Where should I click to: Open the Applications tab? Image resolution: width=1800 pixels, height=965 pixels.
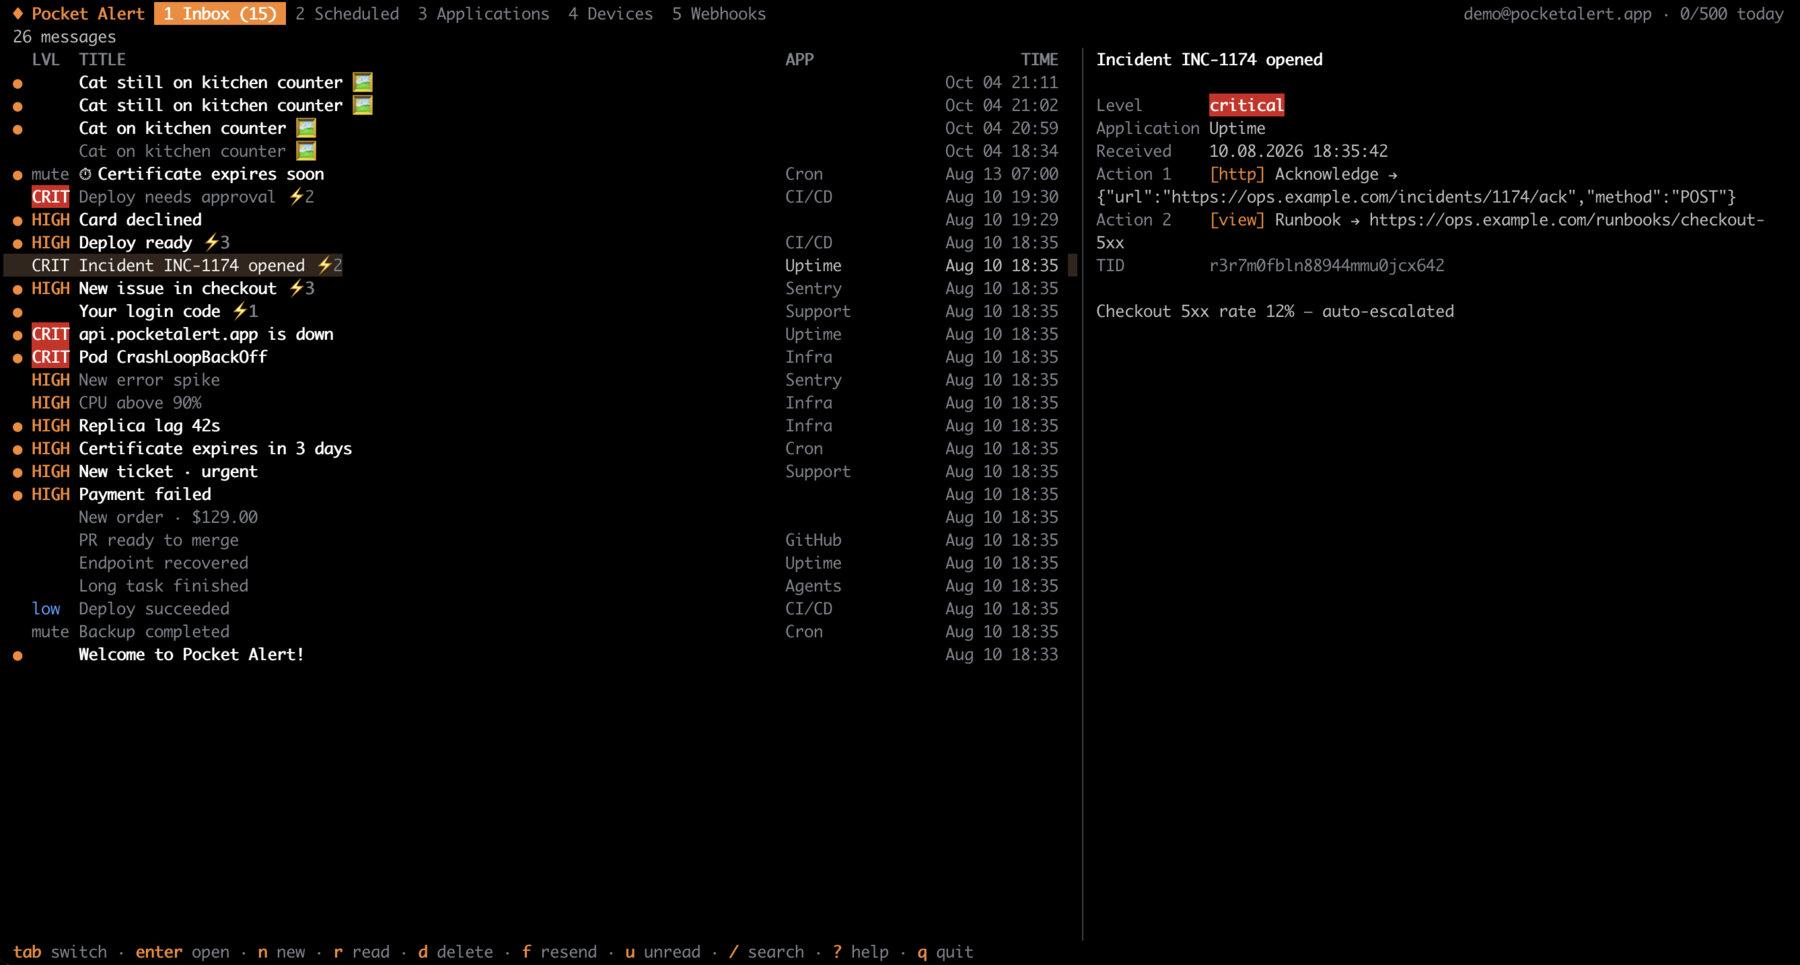483,14
